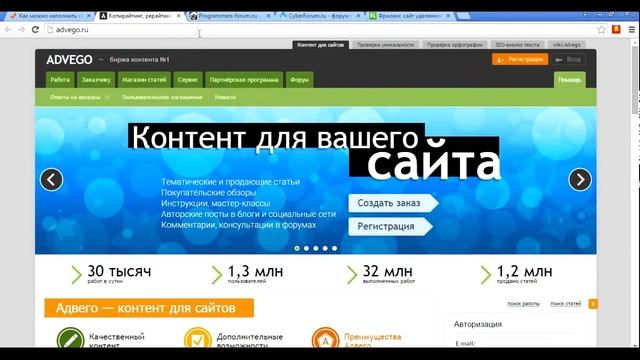This screenshot has width=640, height=360.
Task: Open the red extension icon in toolbar
Action: tap(616, 29)
